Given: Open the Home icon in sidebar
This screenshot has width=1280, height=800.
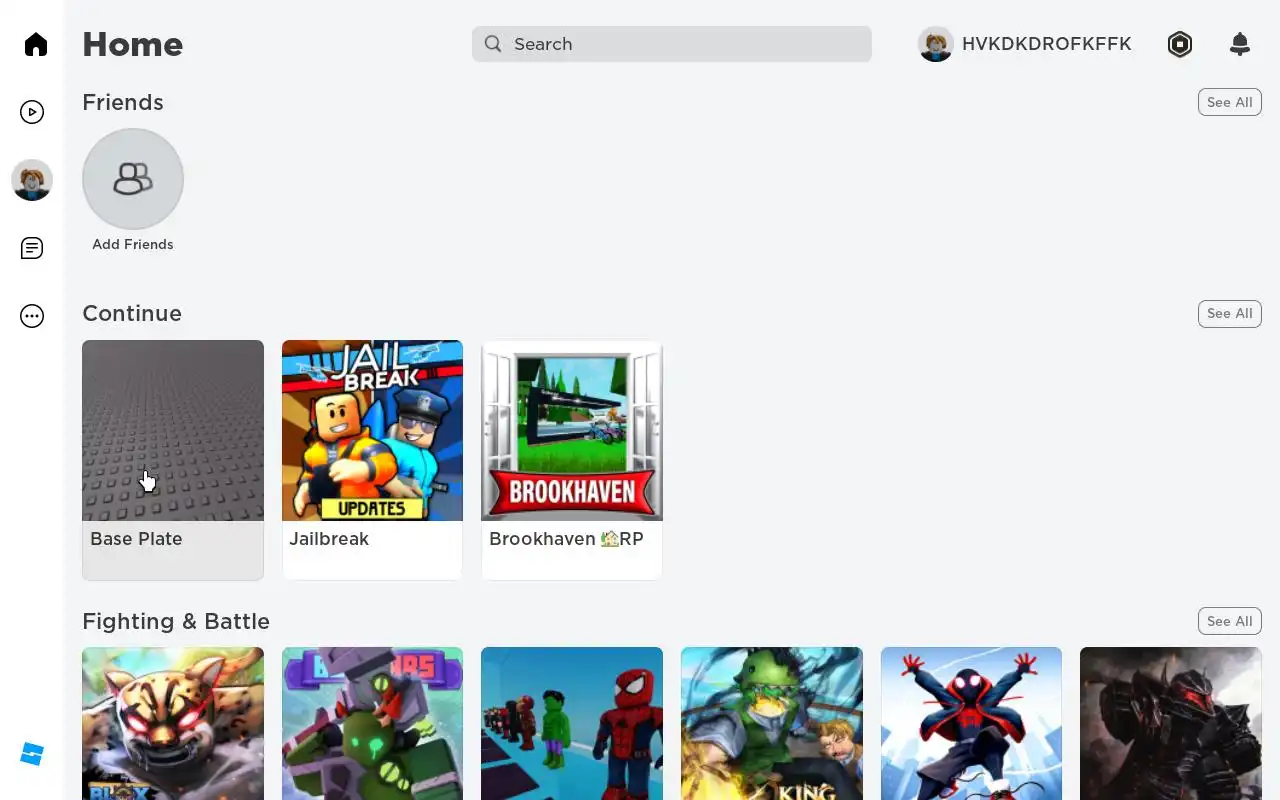Looking at the screenshot, I should tap(36, 44).
